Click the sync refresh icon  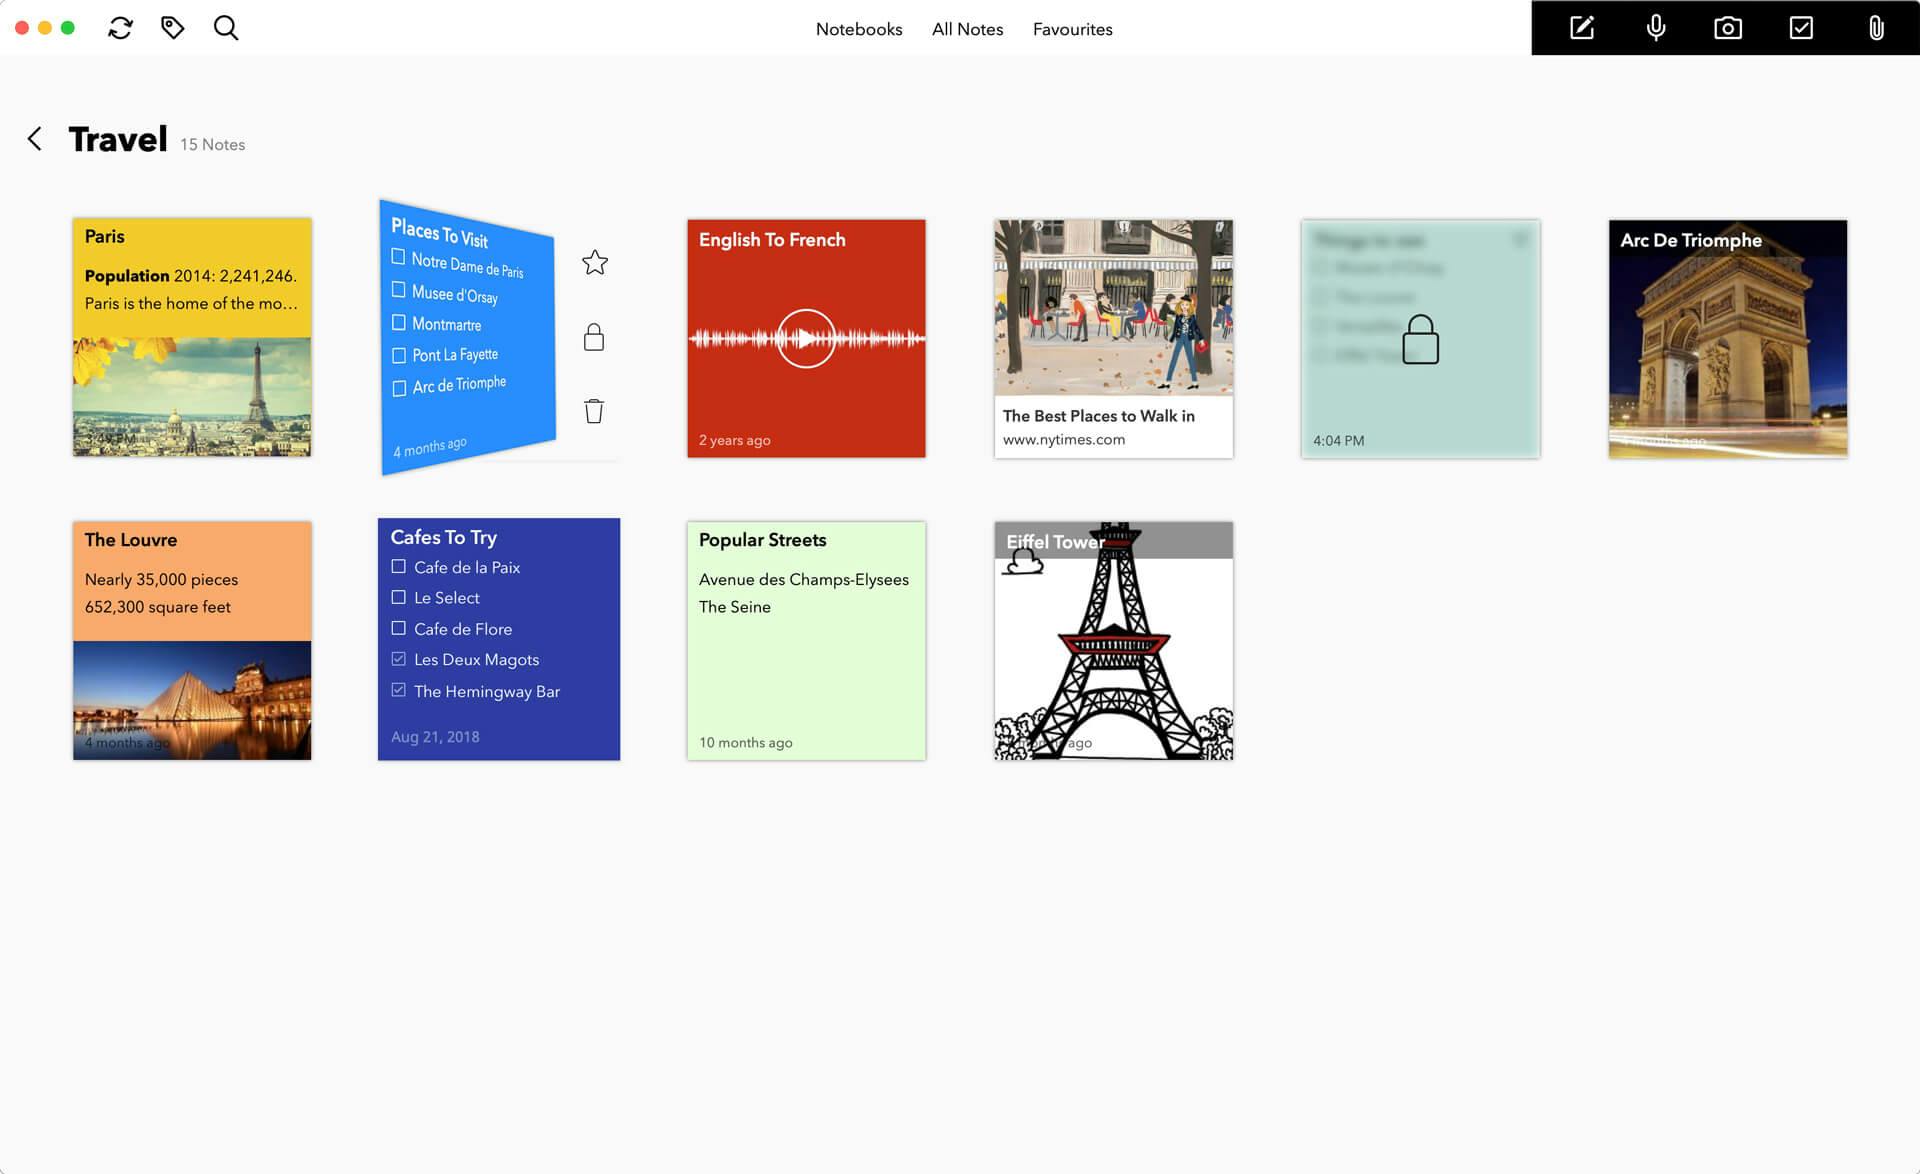click(119, 27)
